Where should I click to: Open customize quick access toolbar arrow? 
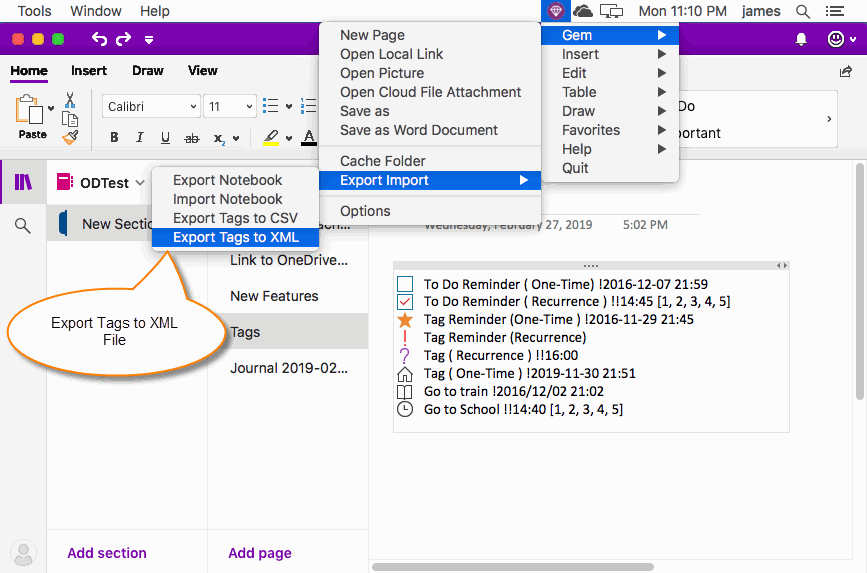click(149, 39)
